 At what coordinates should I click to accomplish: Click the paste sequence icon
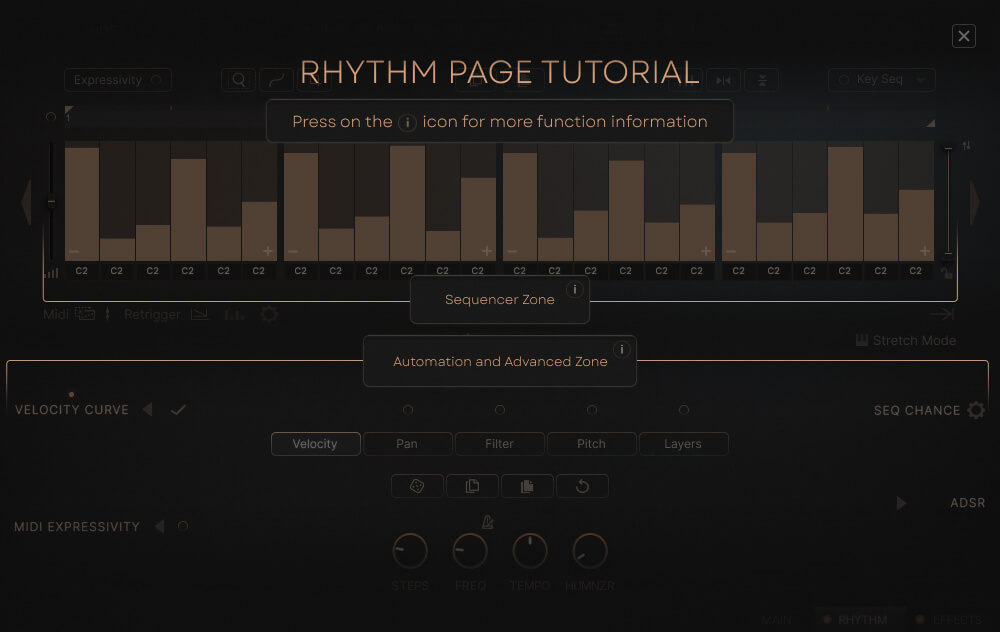coord(527,486)
